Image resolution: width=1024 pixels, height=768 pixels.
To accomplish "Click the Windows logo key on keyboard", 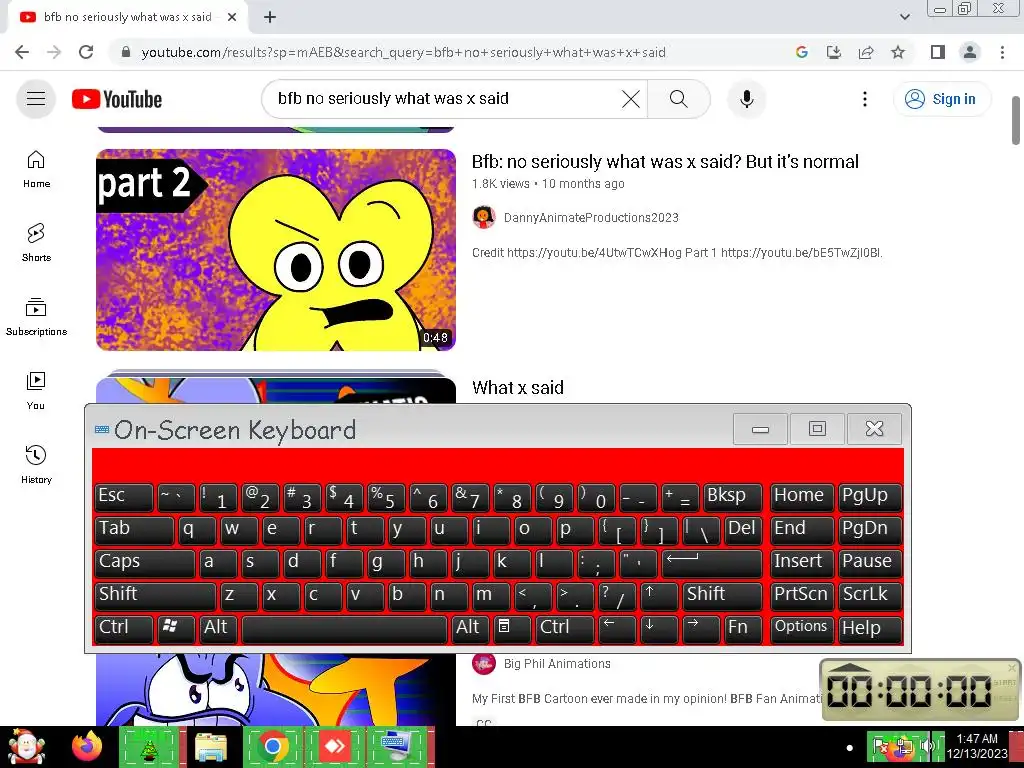I will coord(176,628).
